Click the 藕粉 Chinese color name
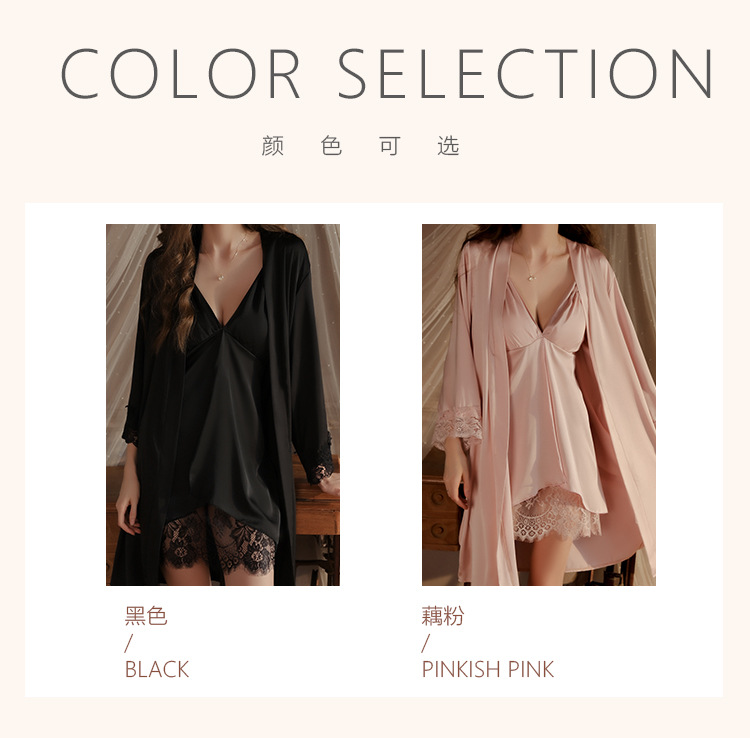 pos(443,616)
